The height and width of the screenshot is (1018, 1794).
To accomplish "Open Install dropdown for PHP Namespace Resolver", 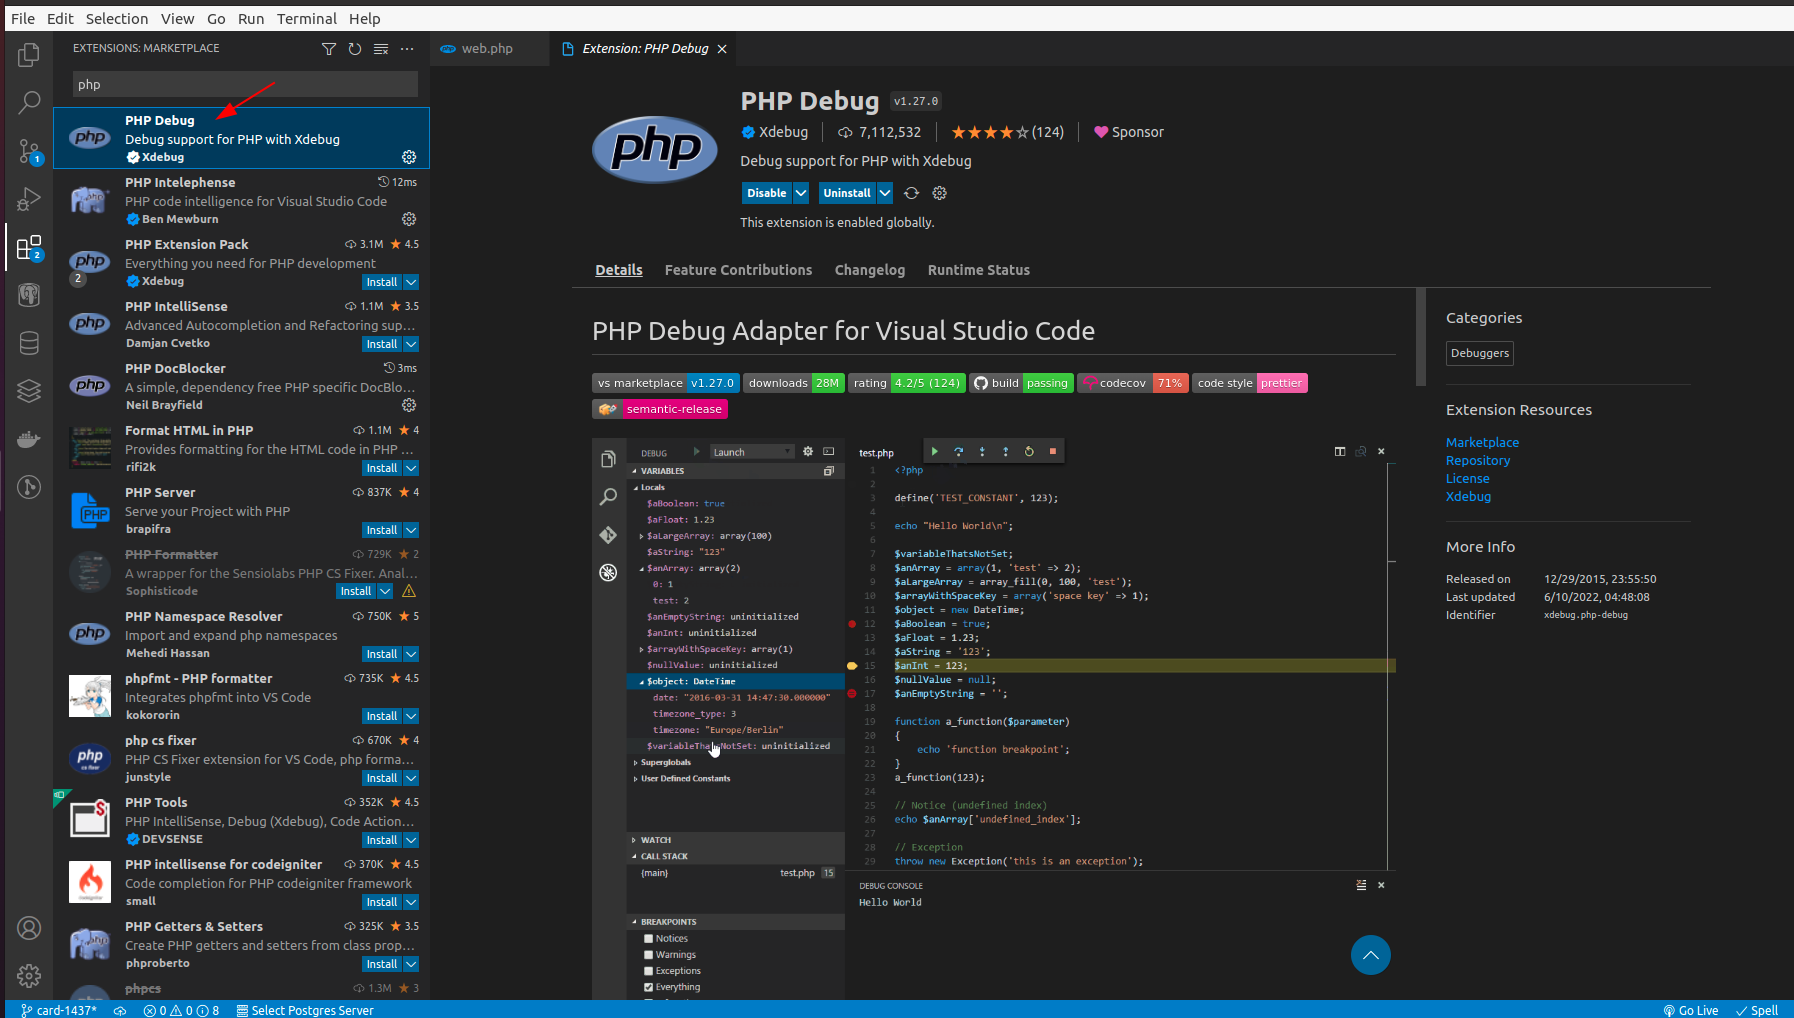I will (411, 654).
